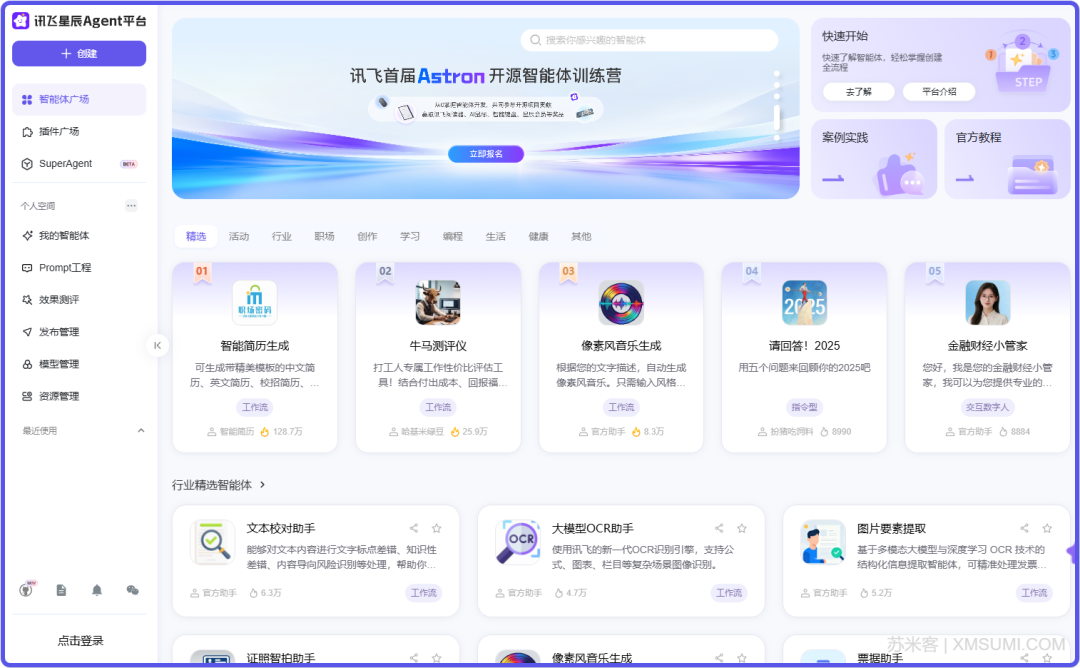Click the 个人空间 section label

click(38, 206)
